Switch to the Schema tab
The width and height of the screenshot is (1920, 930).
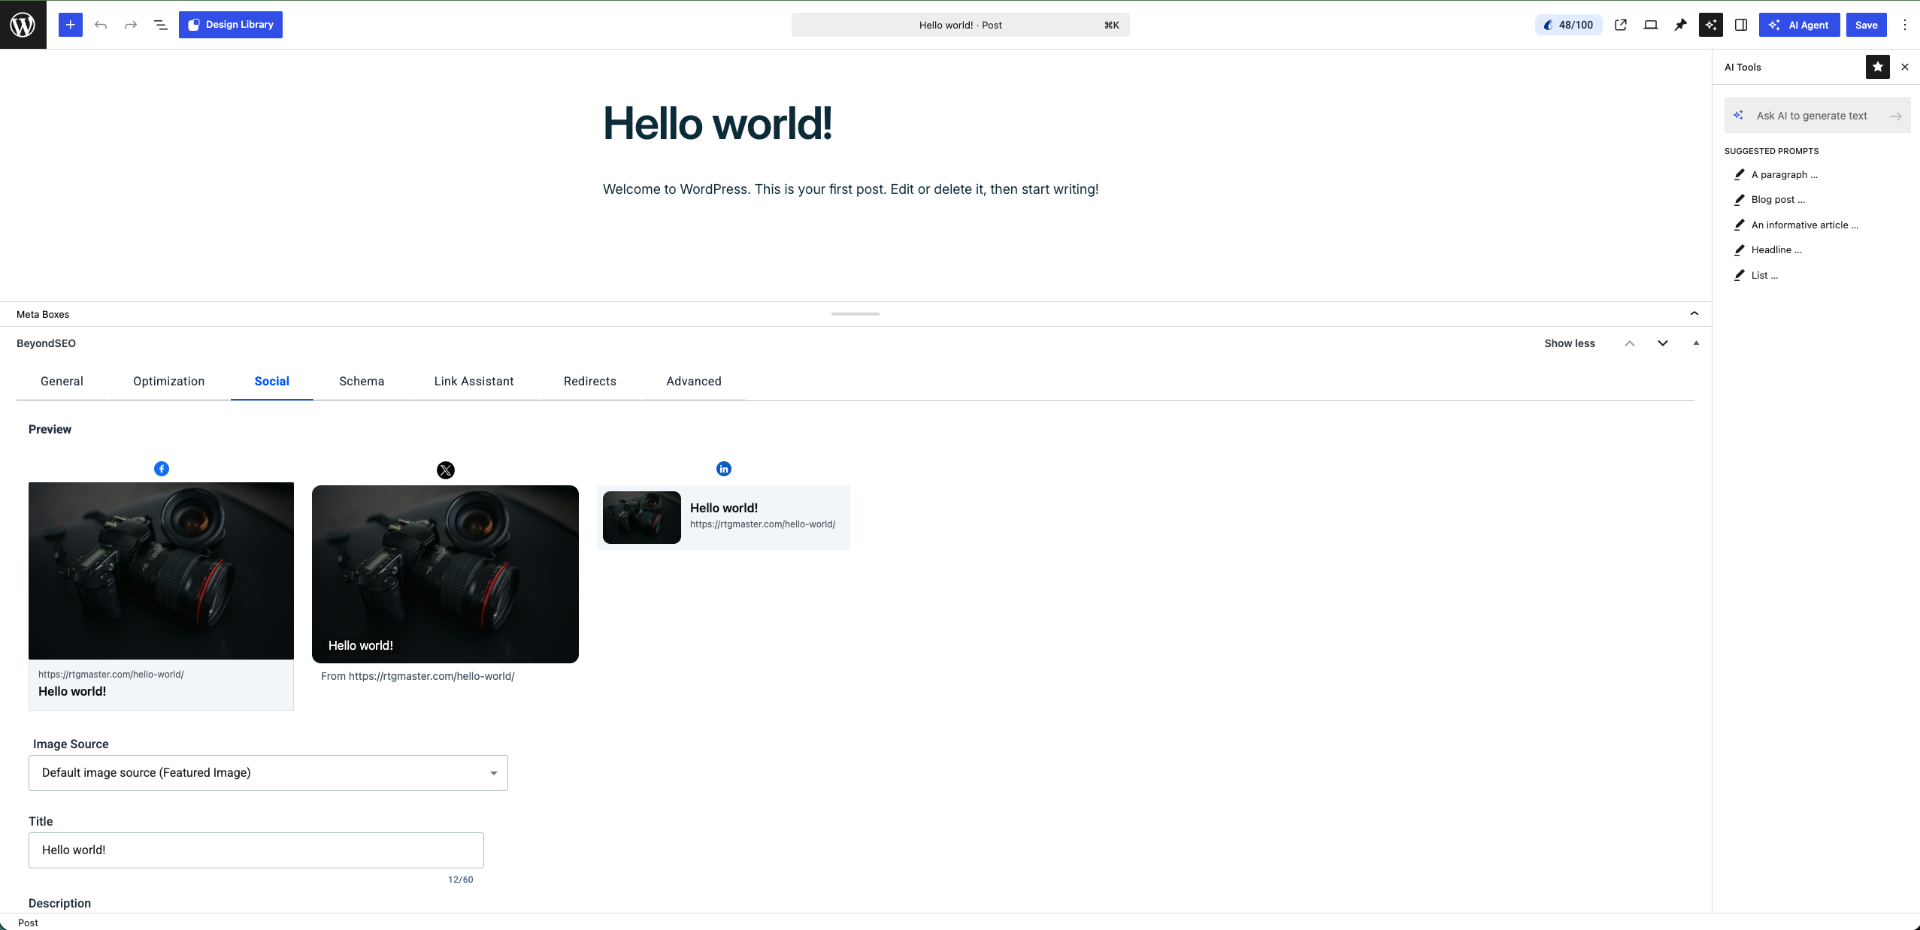362,381
